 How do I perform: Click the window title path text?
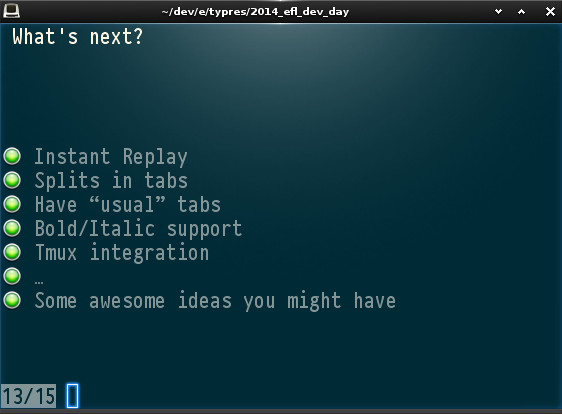point(255,11)
